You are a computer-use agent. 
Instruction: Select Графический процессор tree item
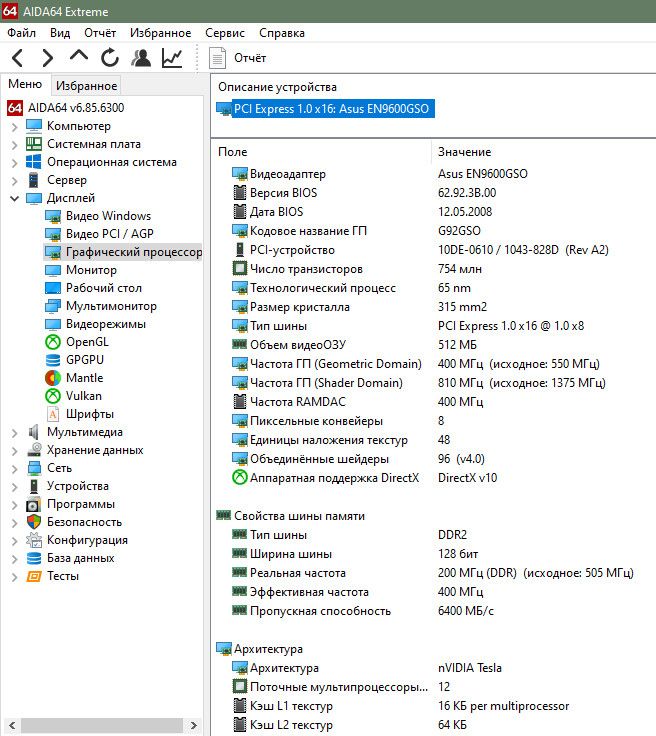134,252
